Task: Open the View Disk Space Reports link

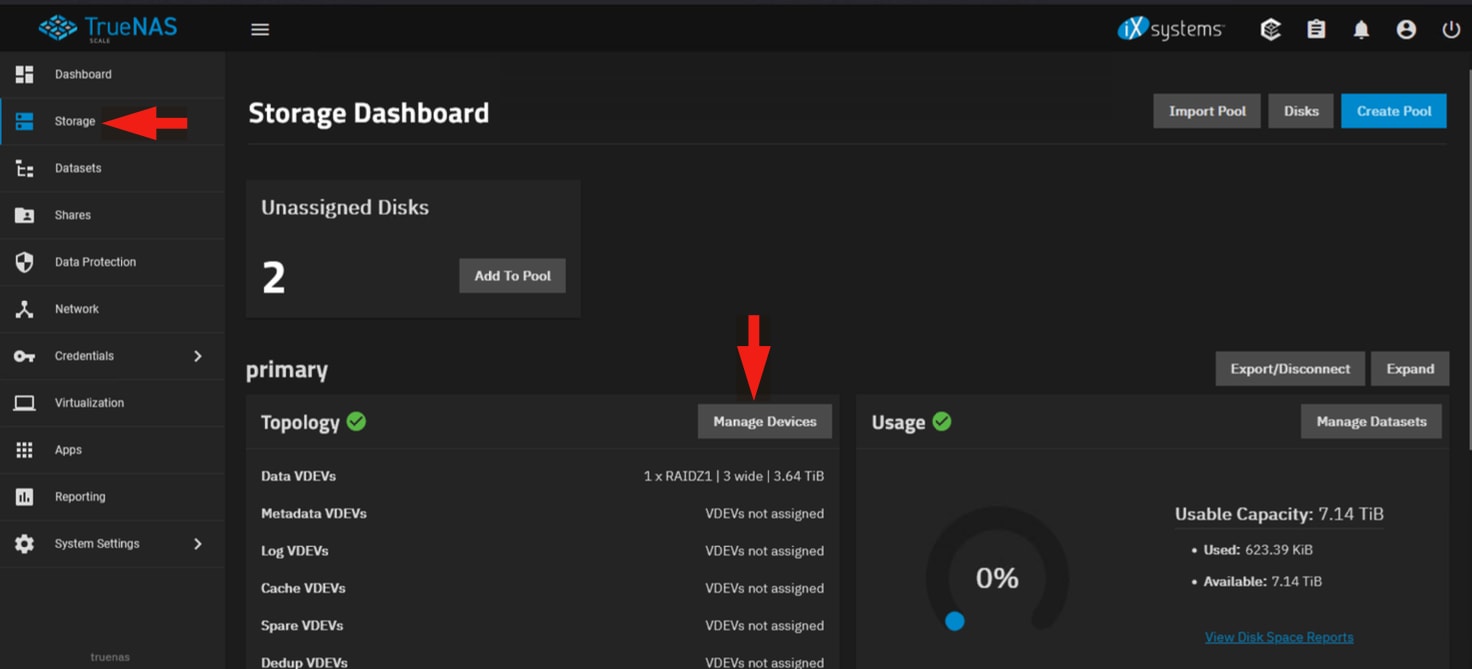Action: [x=1278, y=637]
